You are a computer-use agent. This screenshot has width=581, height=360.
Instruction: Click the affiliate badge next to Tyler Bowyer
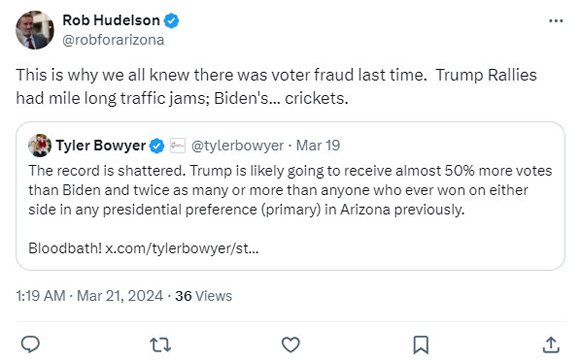(177, 146)
